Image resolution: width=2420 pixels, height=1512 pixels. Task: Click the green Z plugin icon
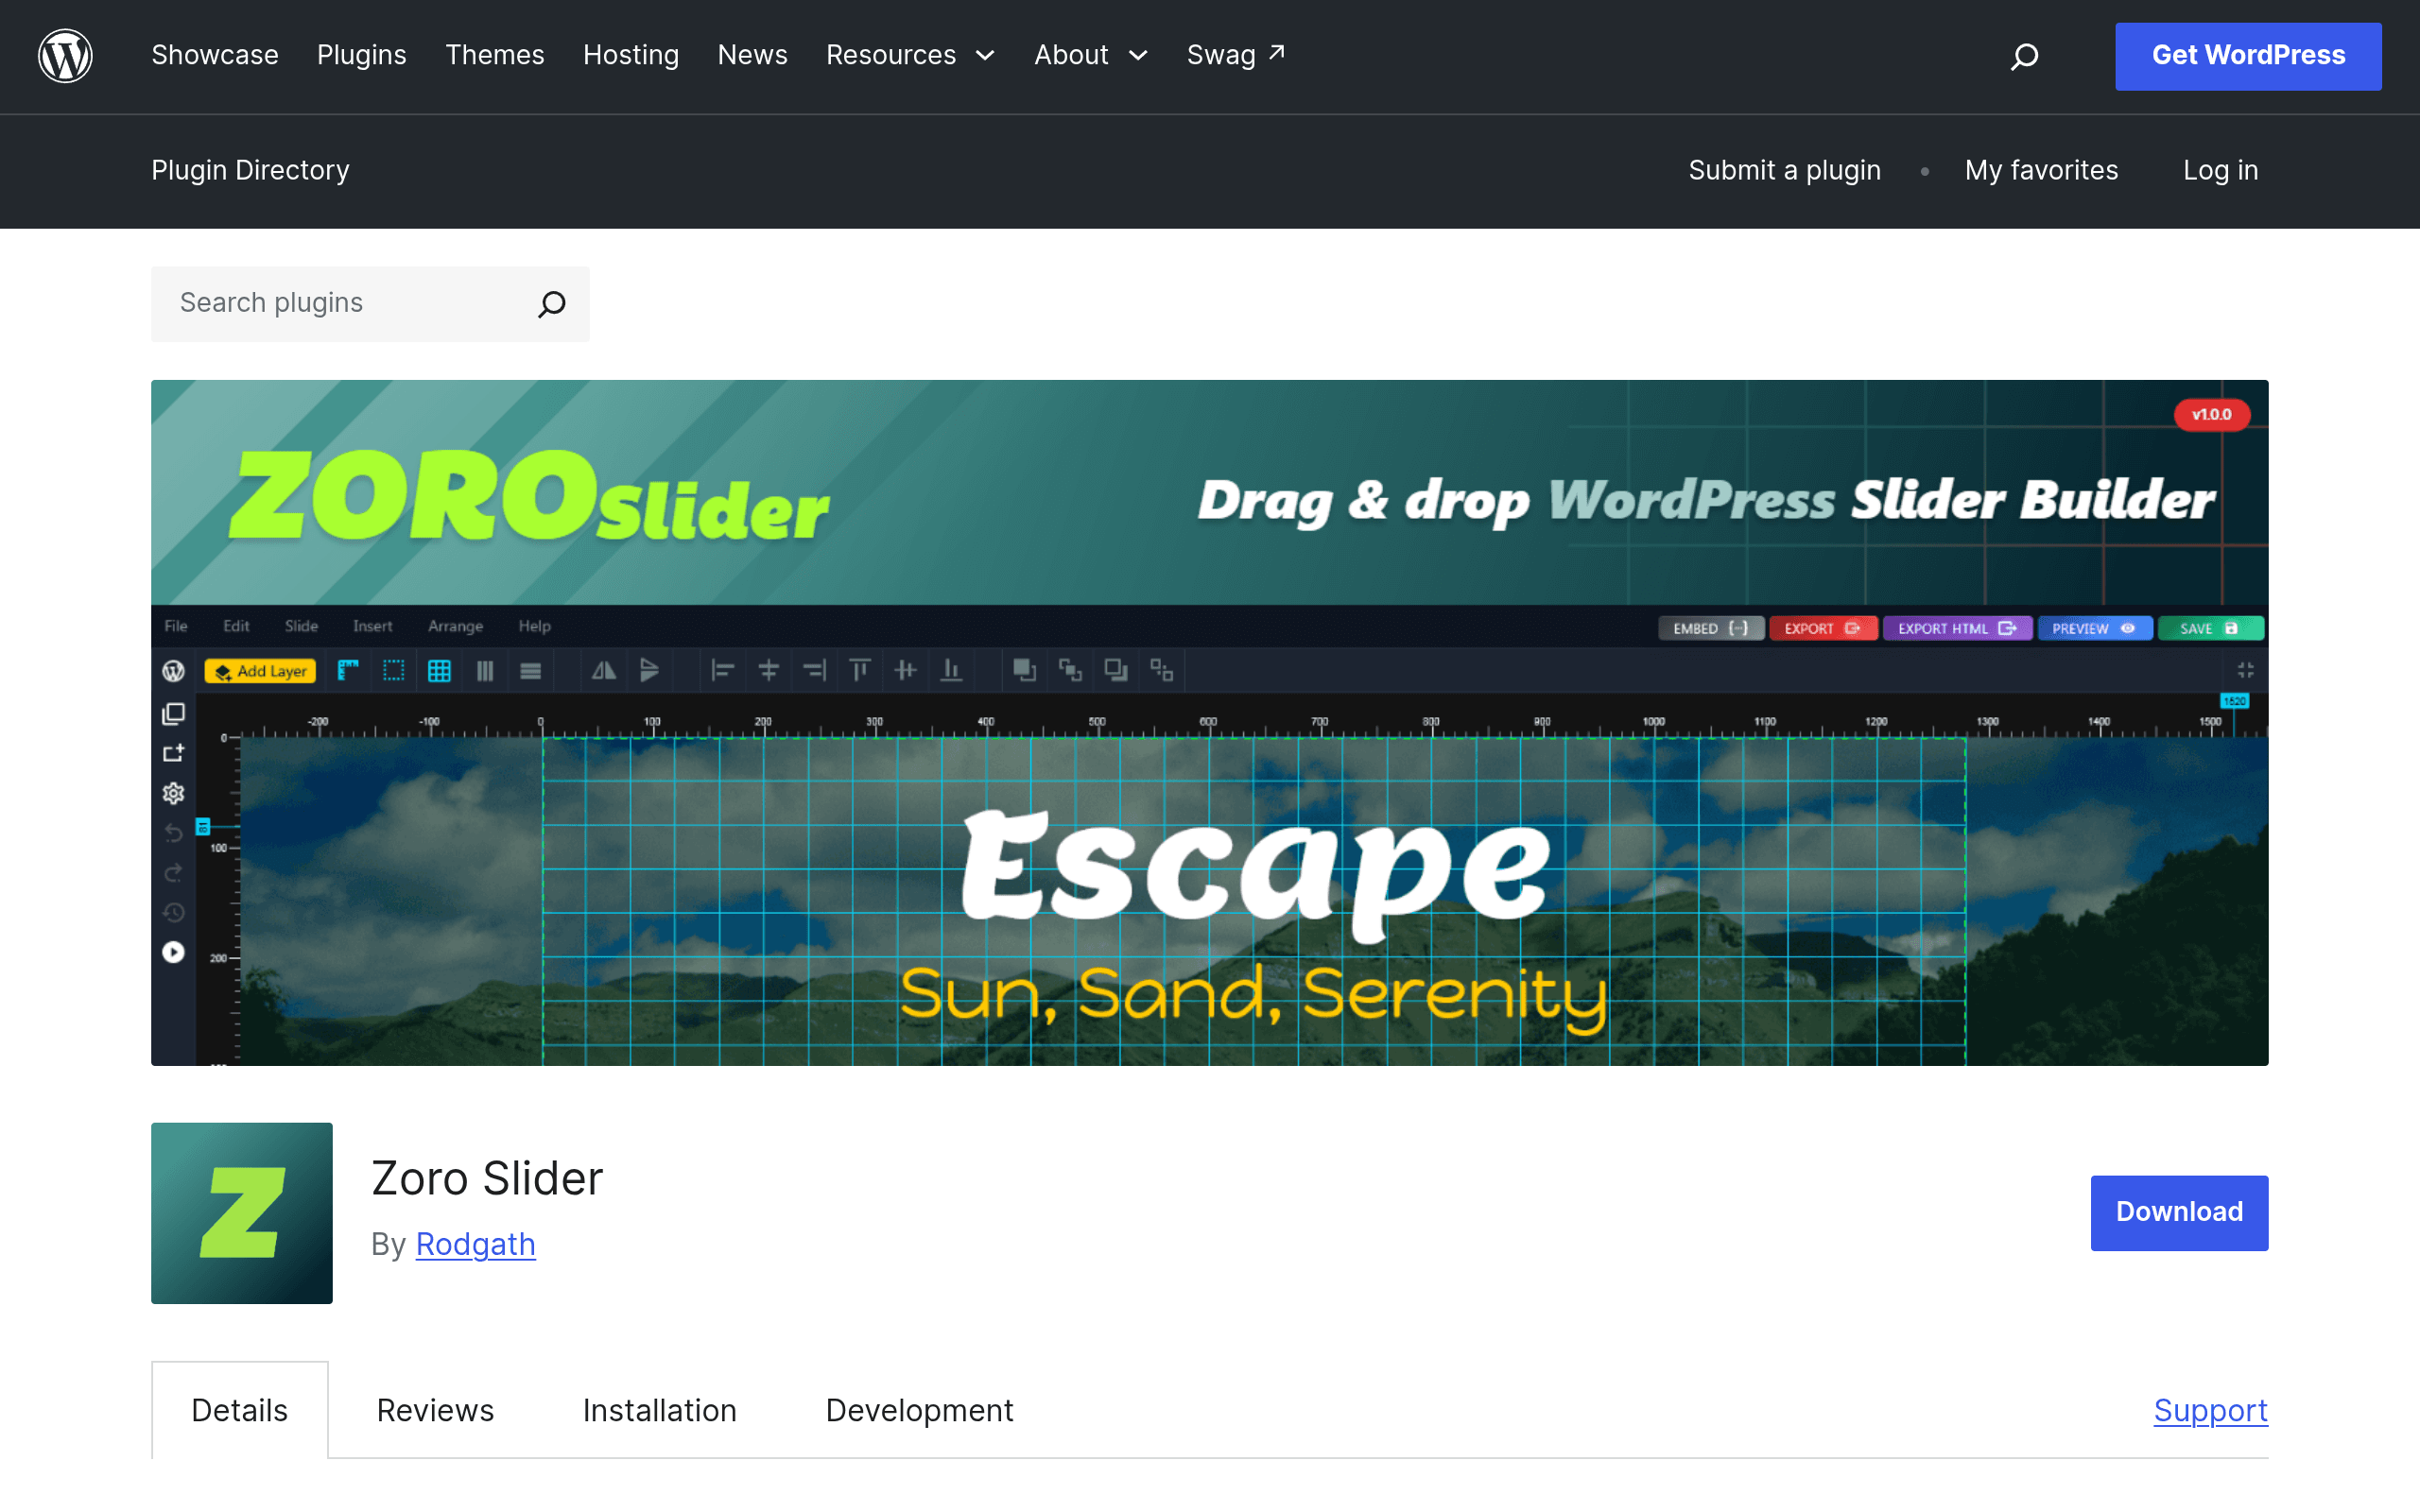[241, 1212]
